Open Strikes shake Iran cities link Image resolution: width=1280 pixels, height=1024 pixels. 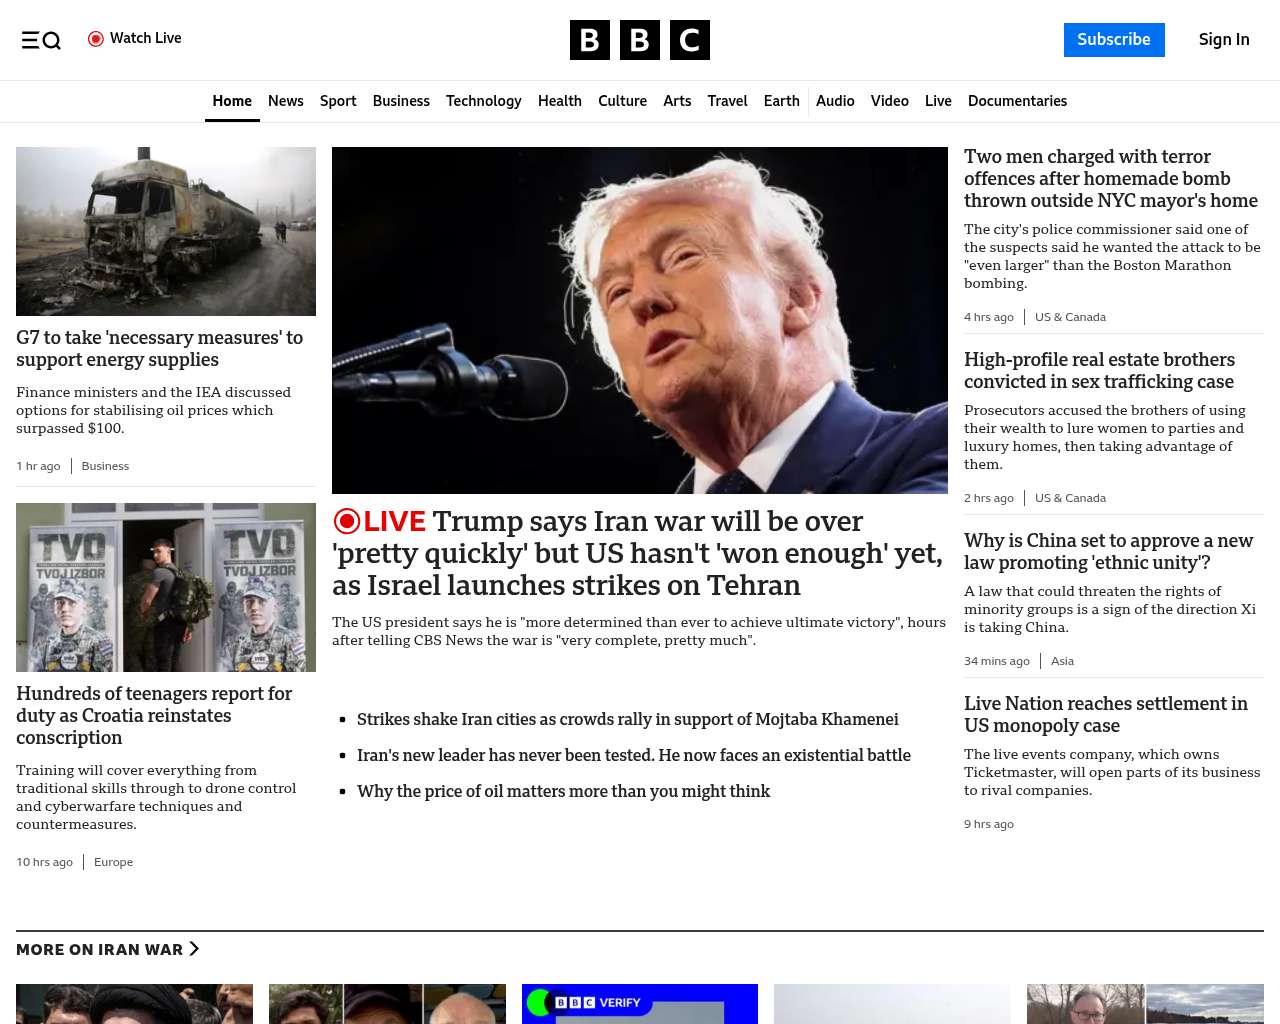coord(628,719)
